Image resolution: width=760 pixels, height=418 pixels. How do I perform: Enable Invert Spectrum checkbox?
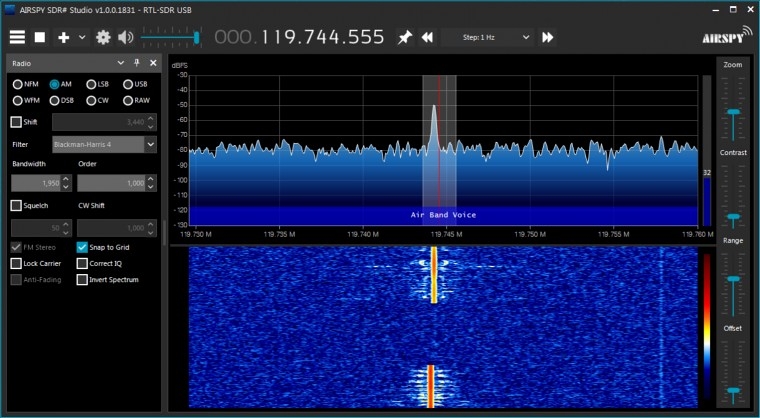pos(82,280)
